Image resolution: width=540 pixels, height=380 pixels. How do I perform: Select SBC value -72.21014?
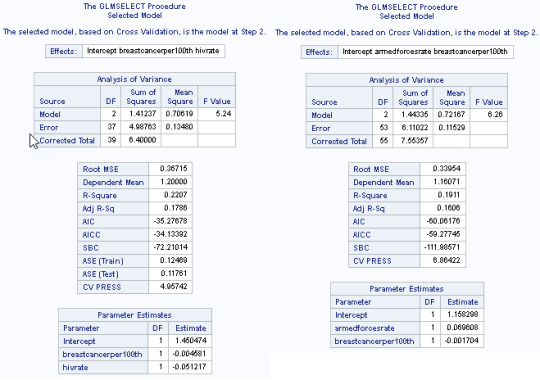pos(170,247)
